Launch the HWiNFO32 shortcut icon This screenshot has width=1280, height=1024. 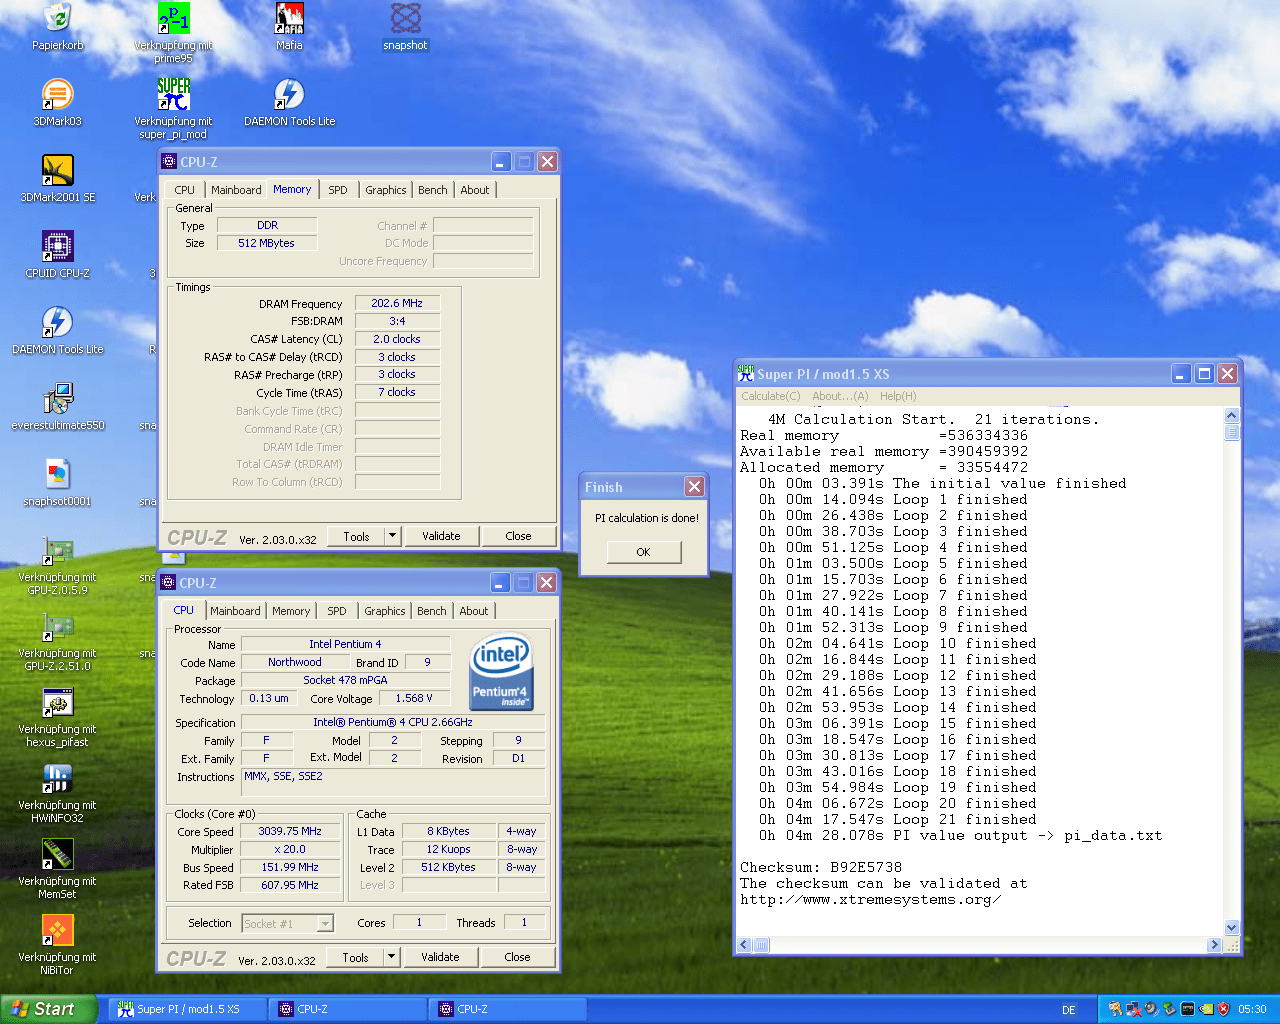(x=58, y=779)
